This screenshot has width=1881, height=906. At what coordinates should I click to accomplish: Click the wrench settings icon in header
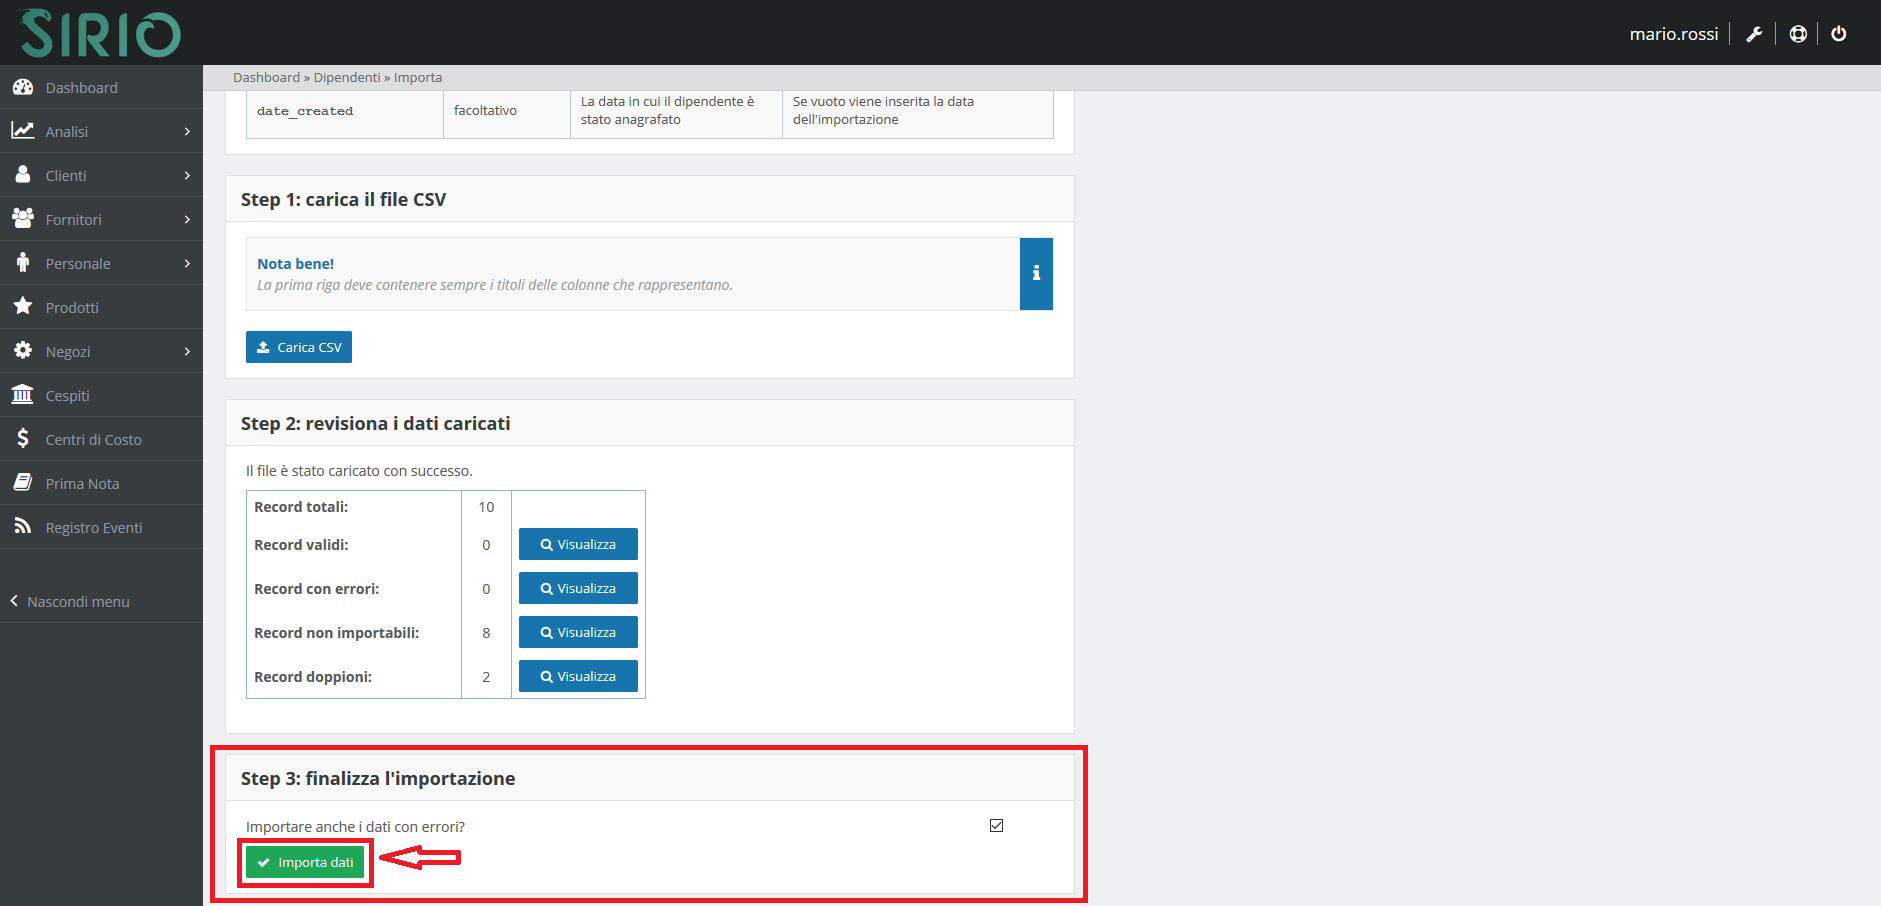(1754, 34)
